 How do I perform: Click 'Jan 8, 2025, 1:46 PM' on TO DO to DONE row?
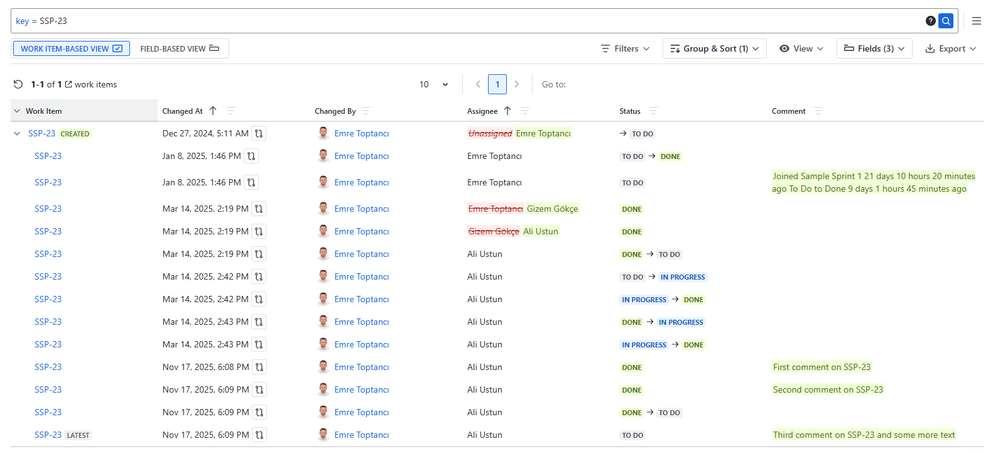[x=202, y=156]
